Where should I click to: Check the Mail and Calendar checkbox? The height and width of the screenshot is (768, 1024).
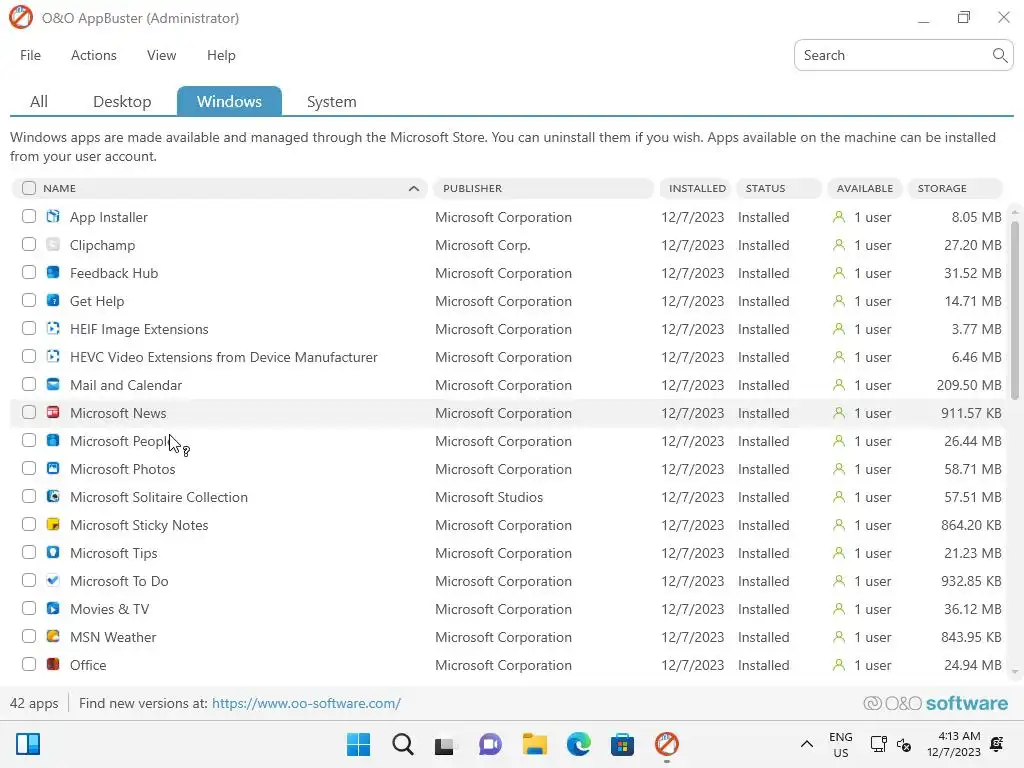tap(29, 384)
